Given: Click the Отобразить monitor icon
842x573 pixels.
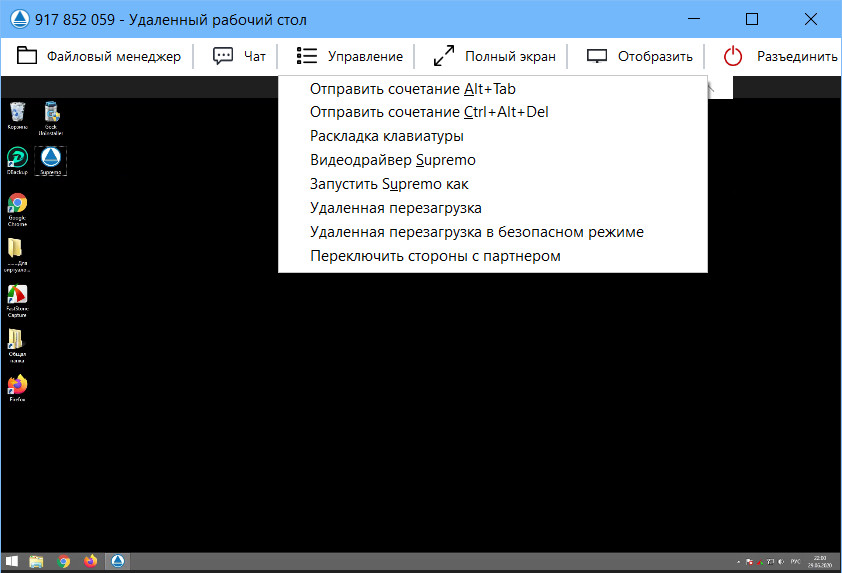Looking at the screenshot, I should pos(597,56).
